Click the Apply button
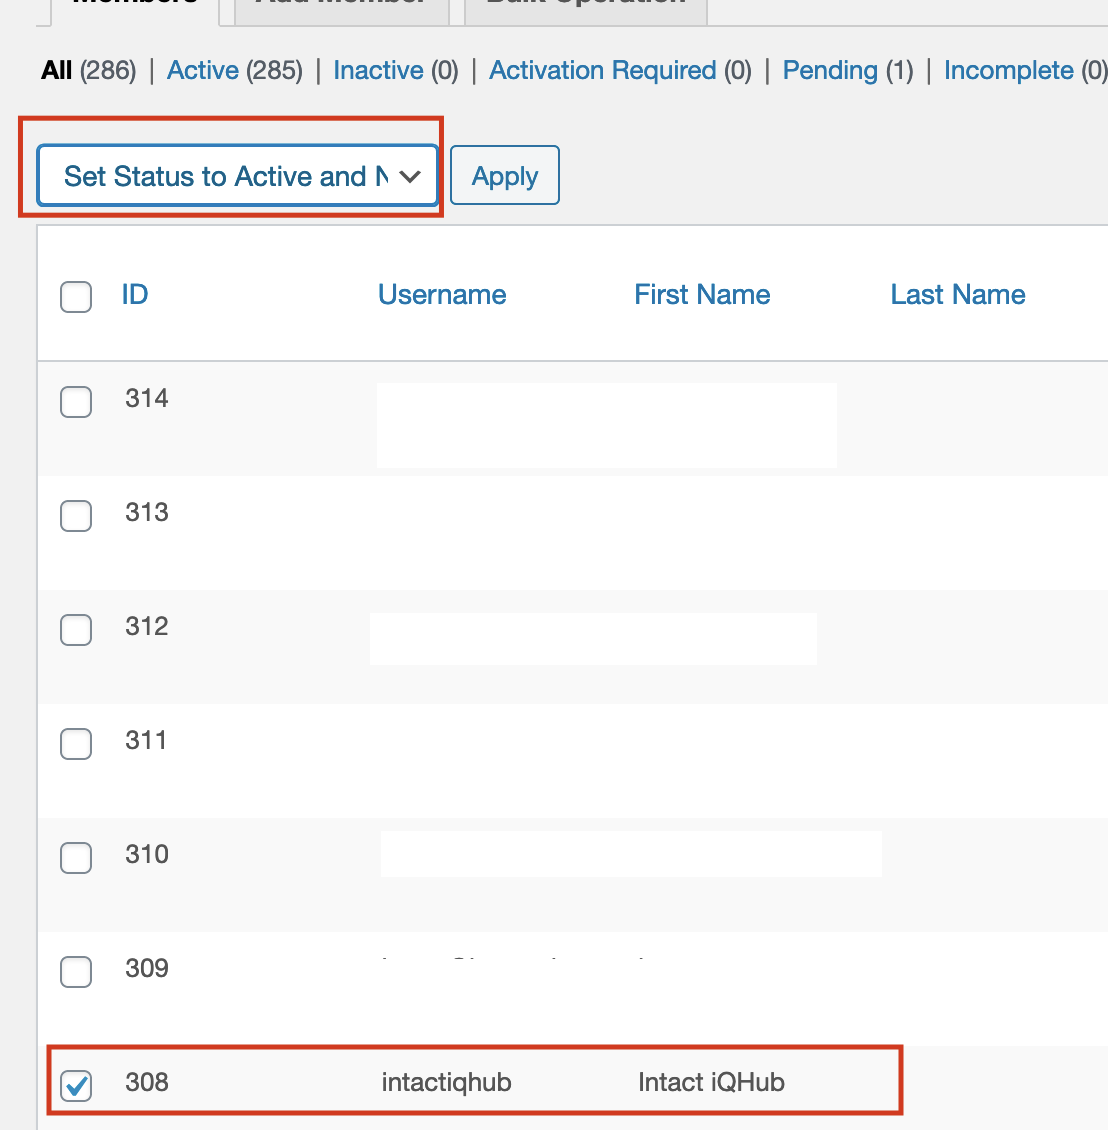Viewport: 1108px width, 1130px height. [x=504, y=175]
